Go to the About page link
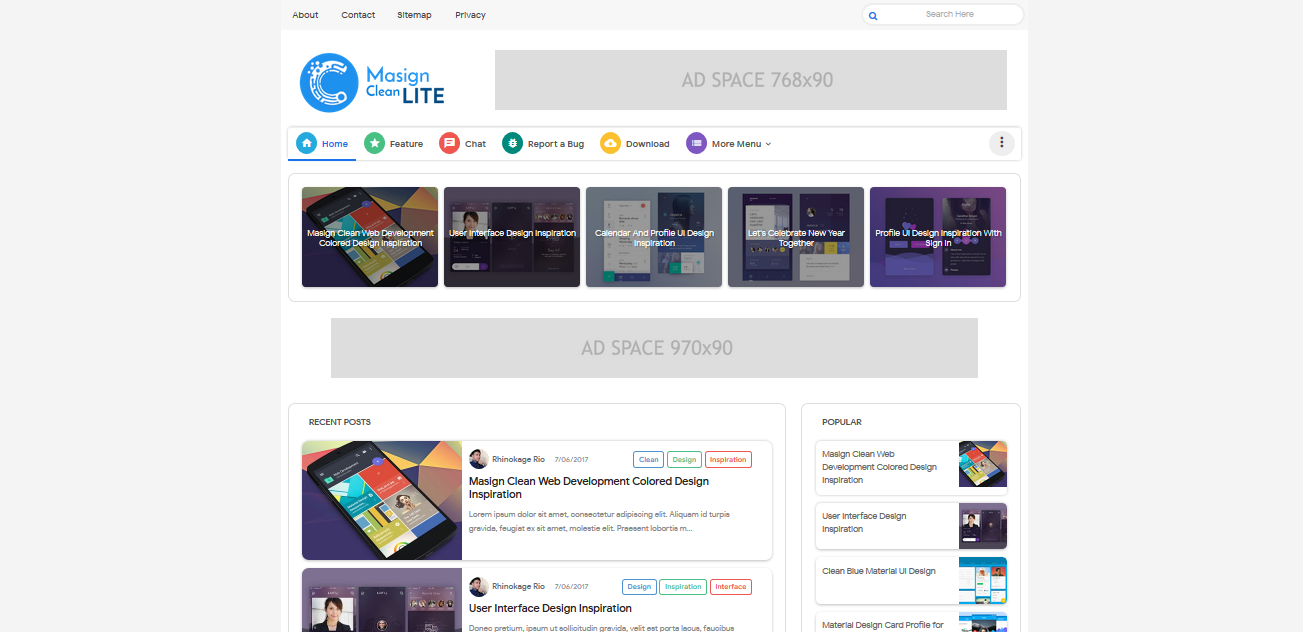The height and width of the screenshot is (632, 1303). pos(305,15)
